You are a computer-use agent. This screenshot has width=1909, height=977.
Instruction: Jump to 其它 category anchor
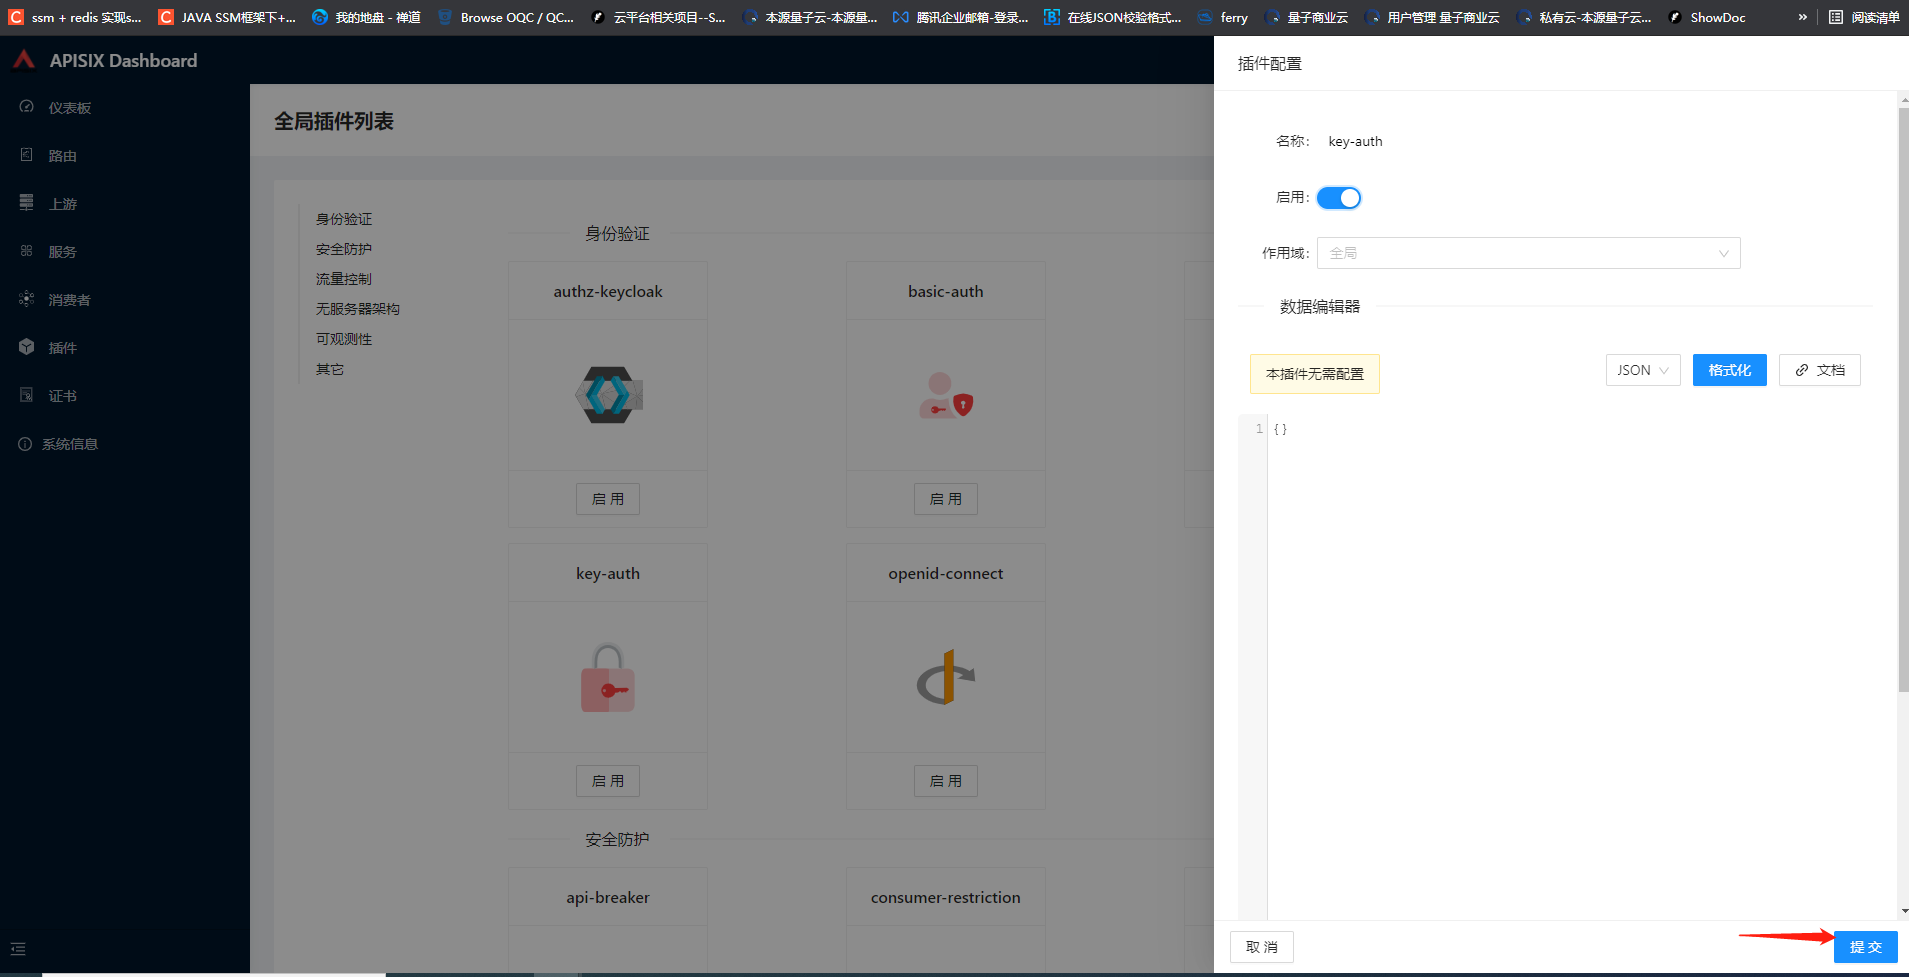coord(330,369)
